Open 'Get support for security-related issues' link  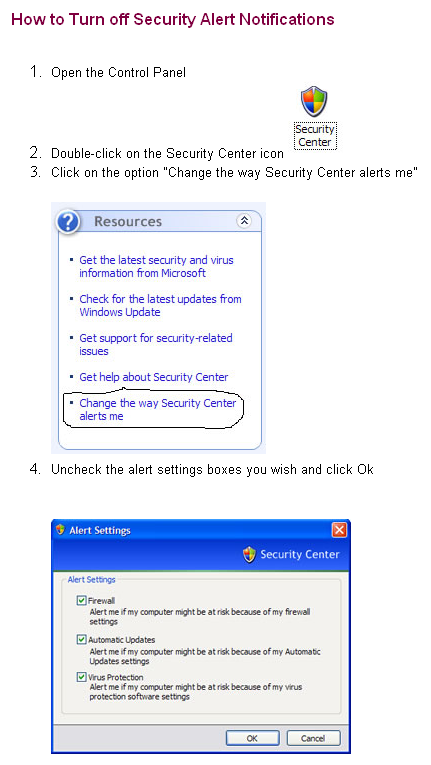coord(156,344)
